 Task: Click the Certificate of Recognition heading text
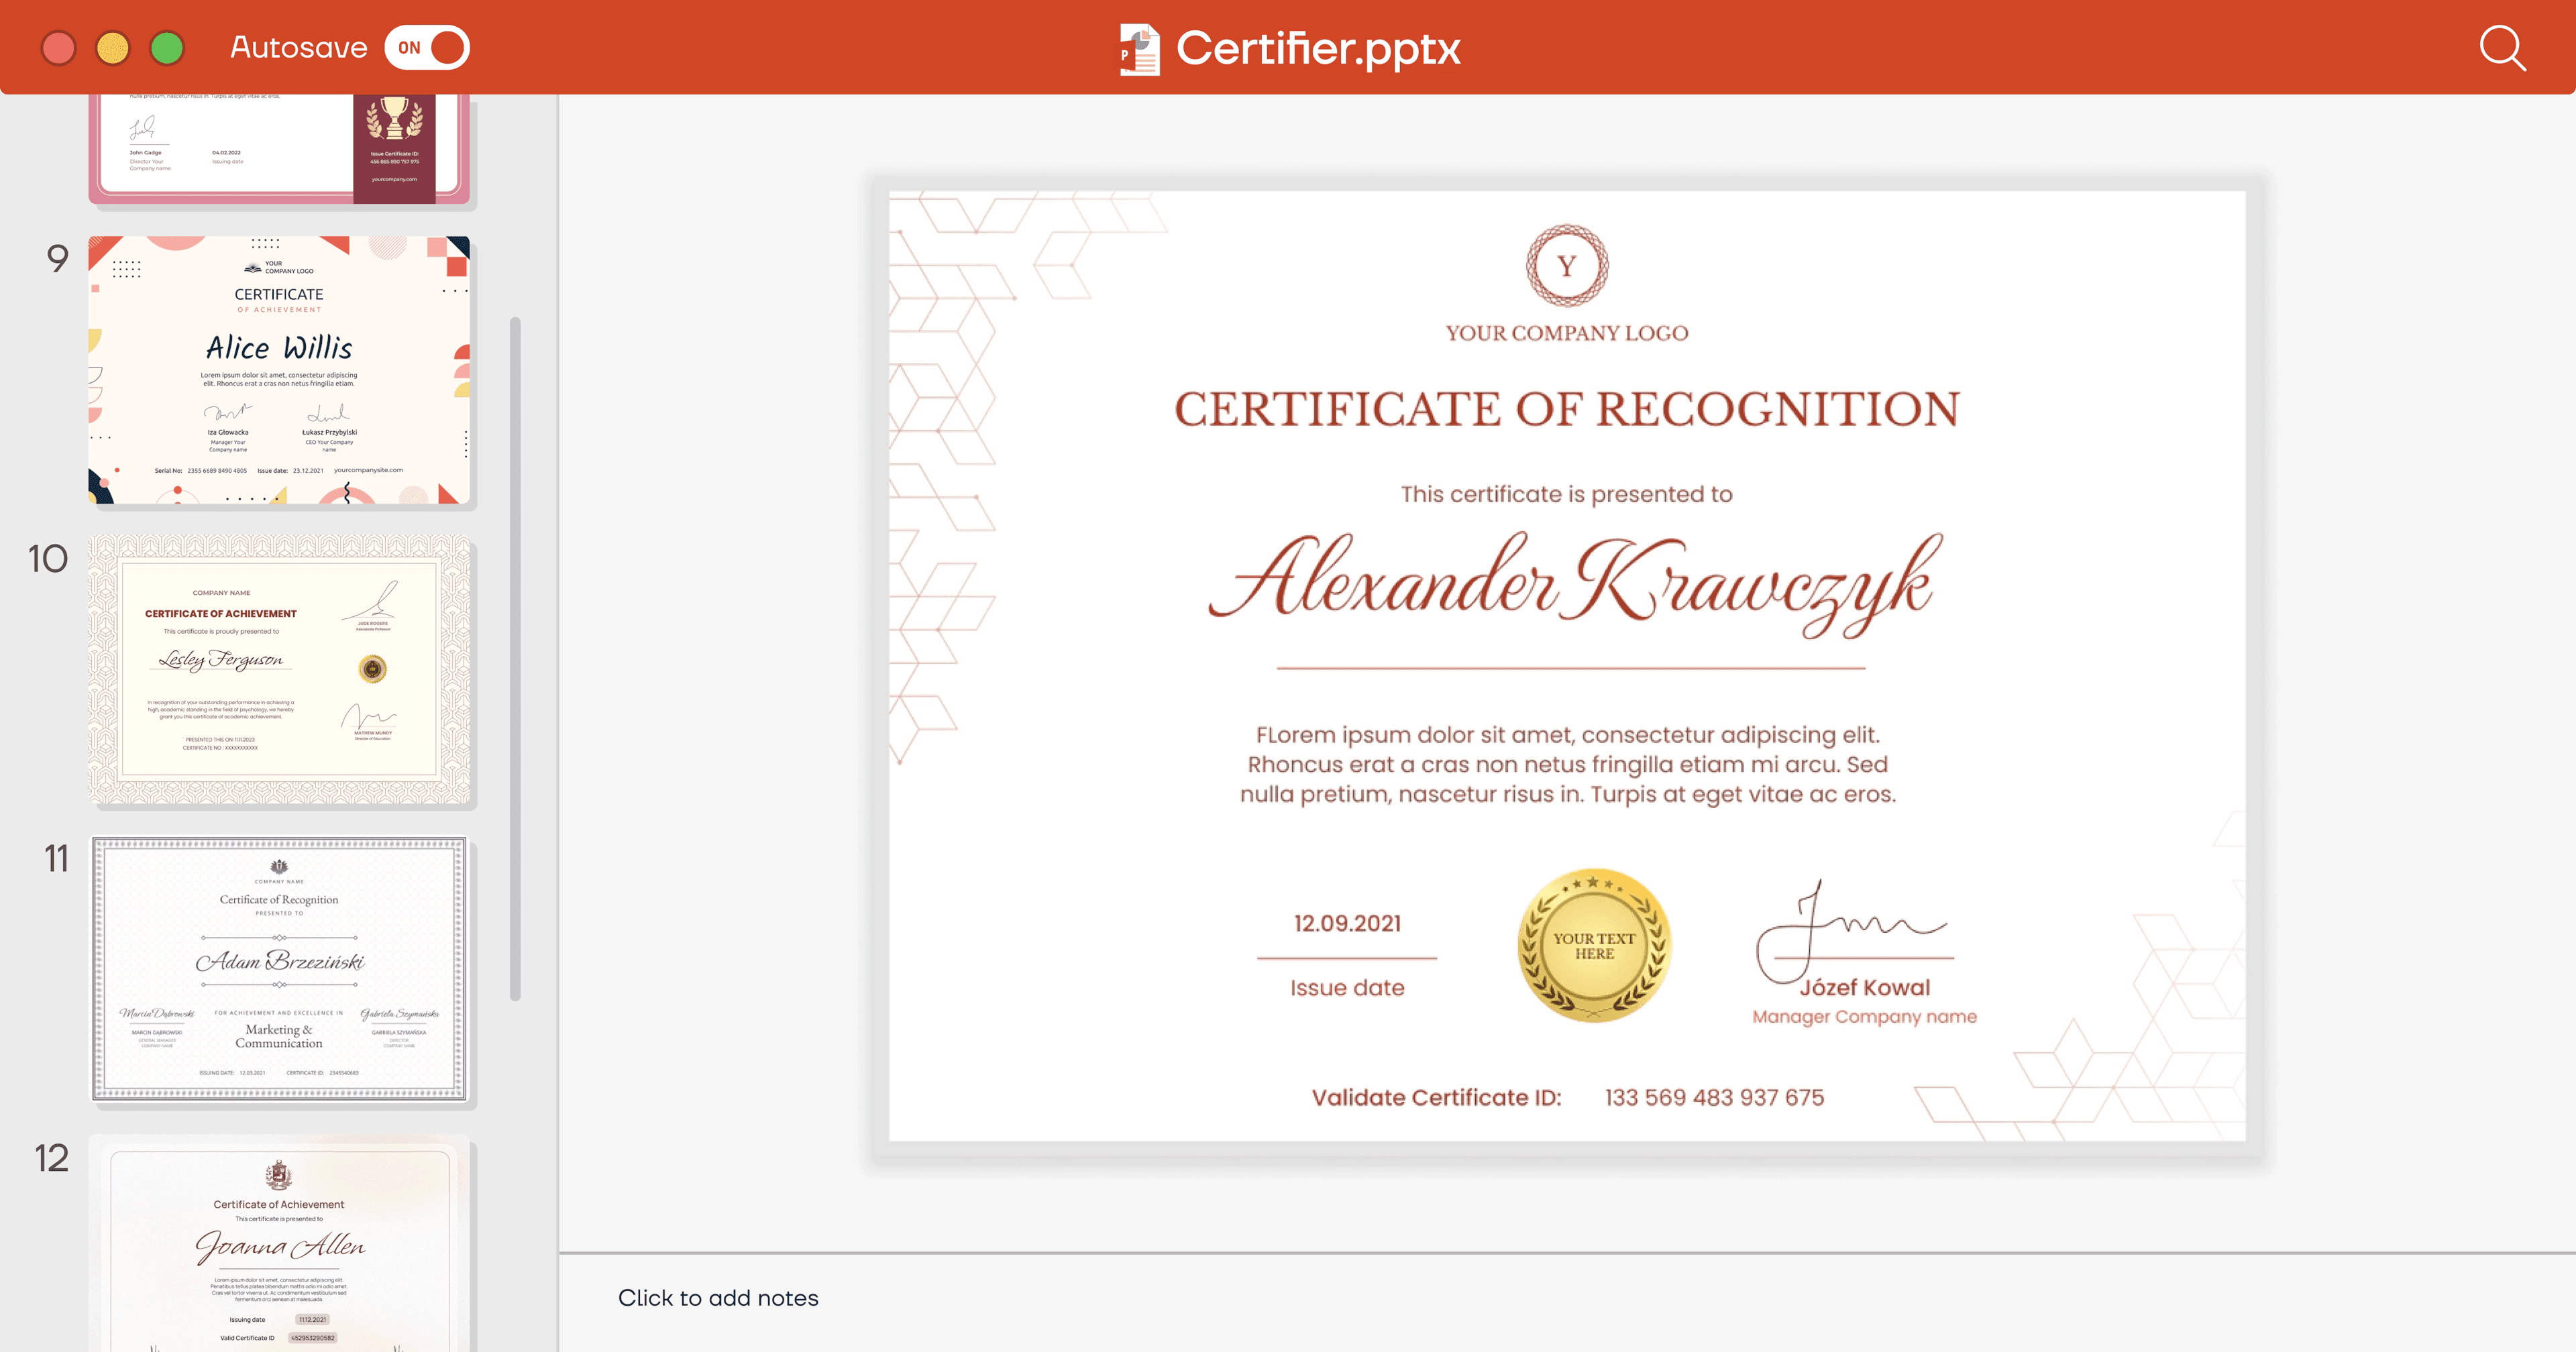tap(1566, 409)
